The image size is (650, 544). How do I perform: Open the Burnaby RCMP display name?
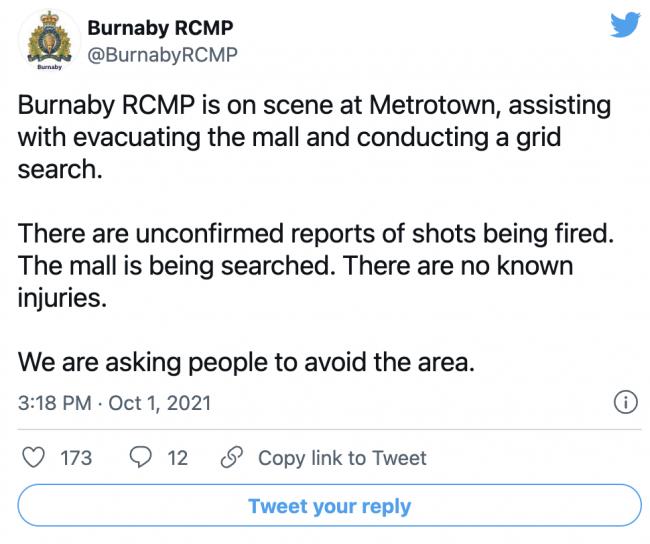[x=160, y=28]
